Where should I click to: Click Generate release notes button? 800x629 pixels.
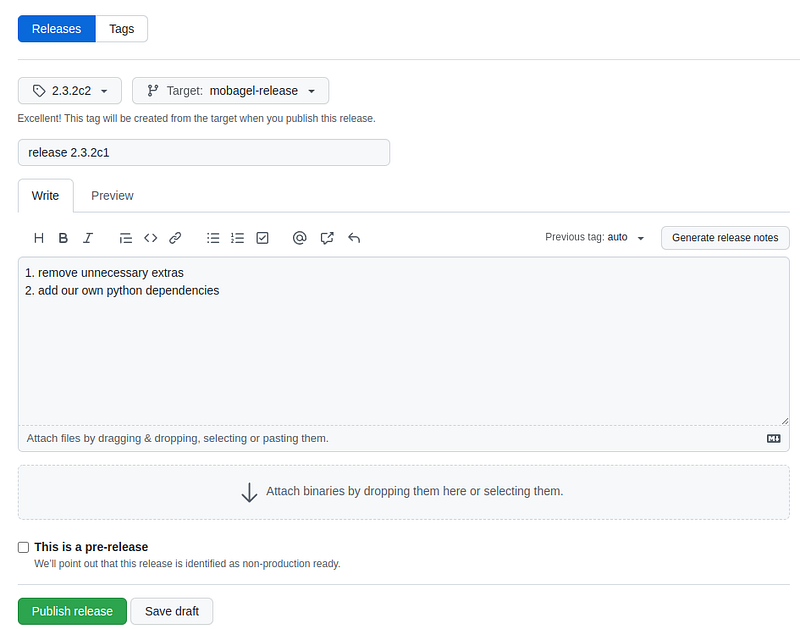tap(725, 238)
